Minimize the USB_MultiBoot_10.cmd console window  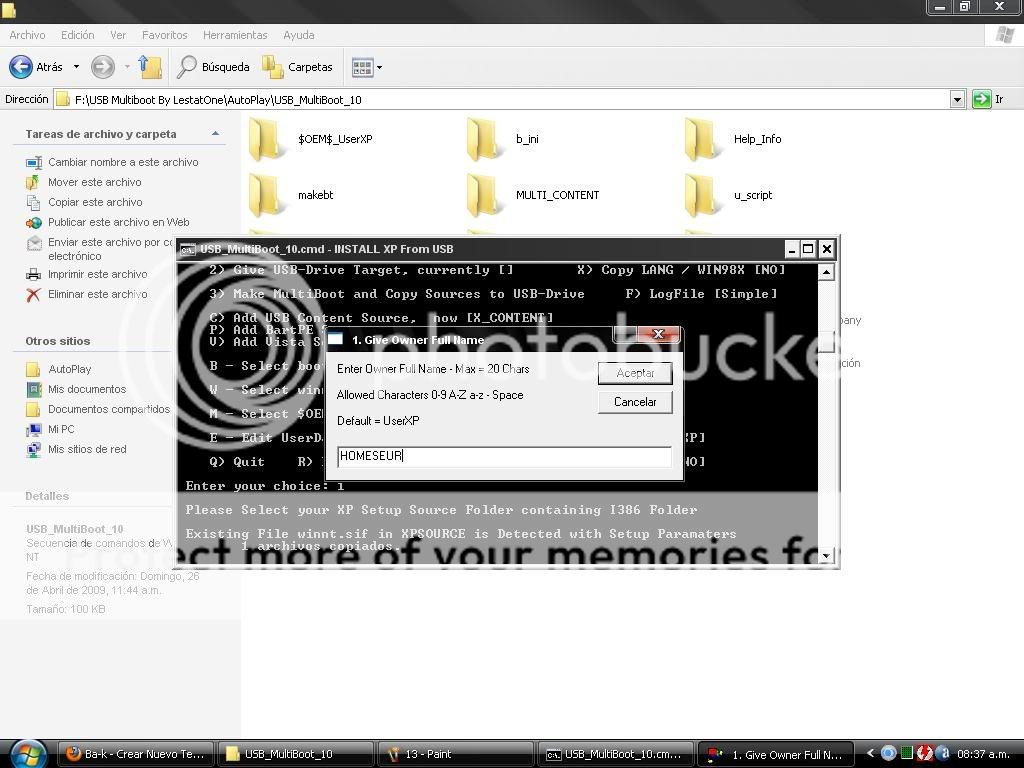pyautogui.click(x=792, y=249)
